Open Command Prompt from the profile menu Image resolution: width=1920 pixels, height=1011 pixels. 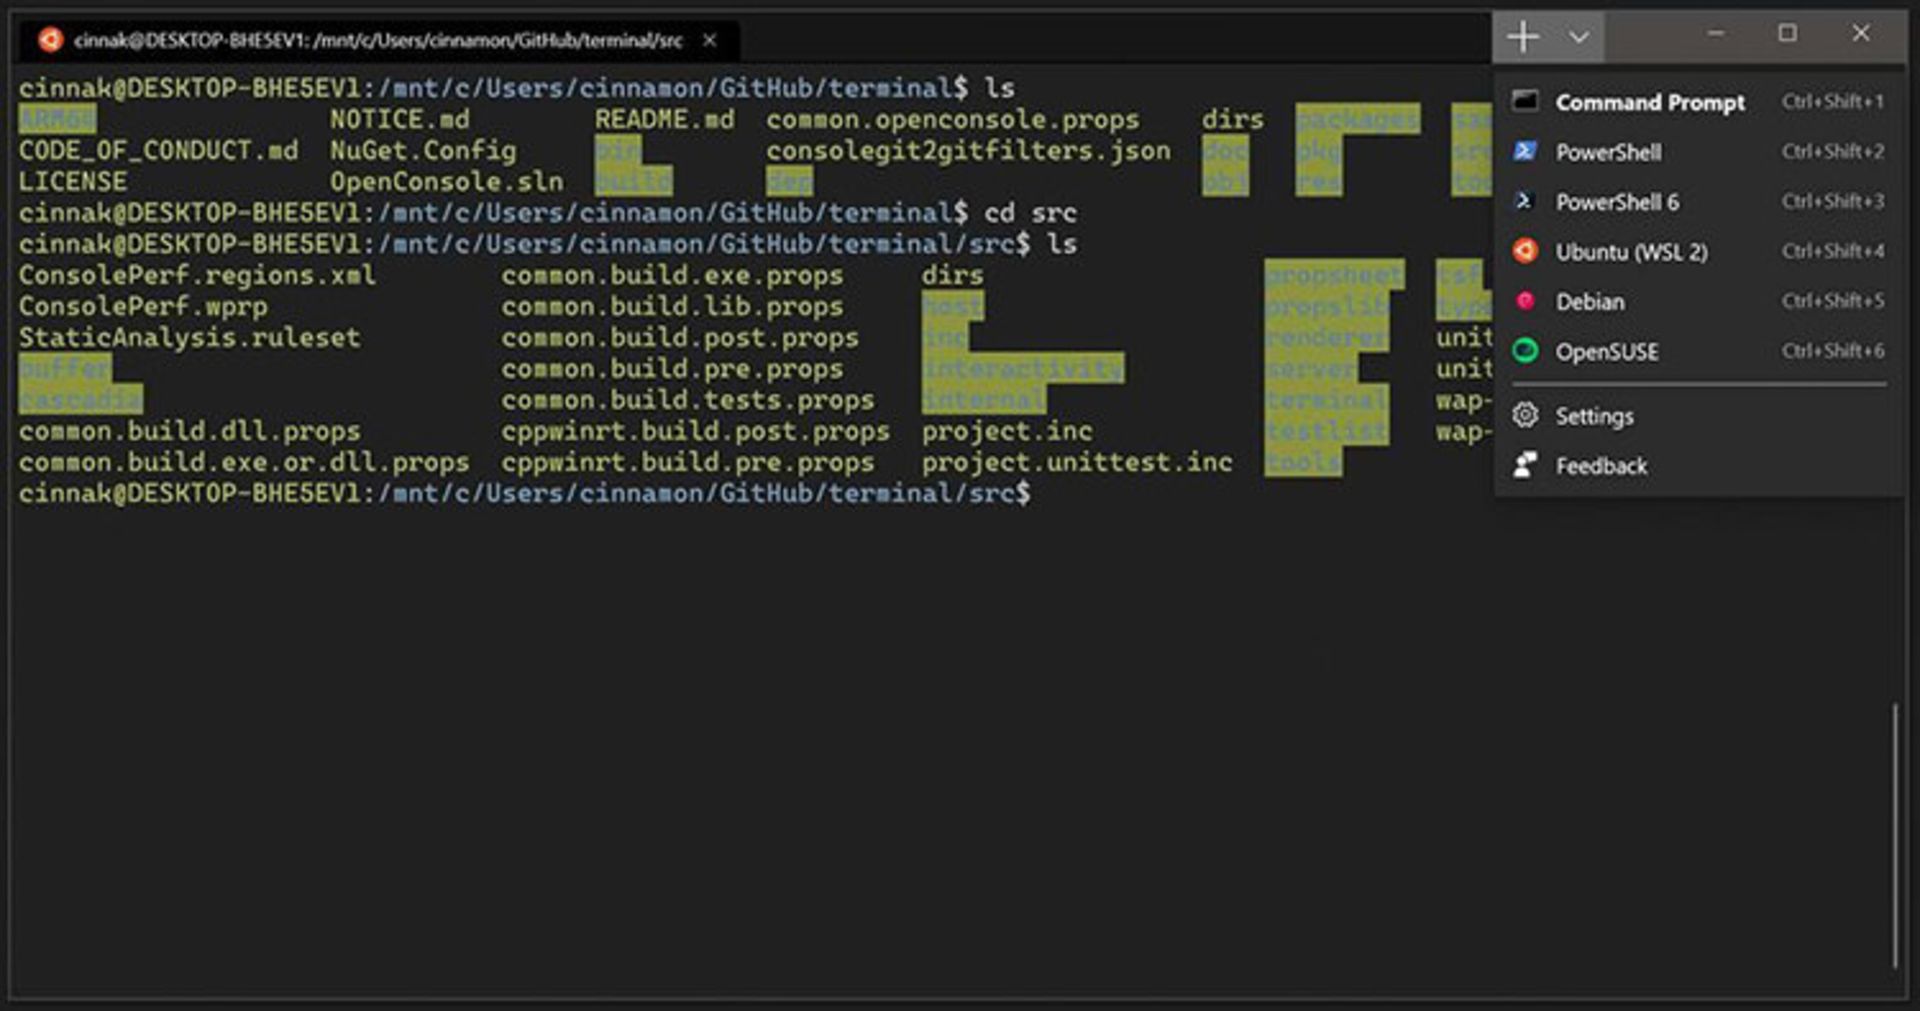pyautogui.click(x=1650, y=102)
